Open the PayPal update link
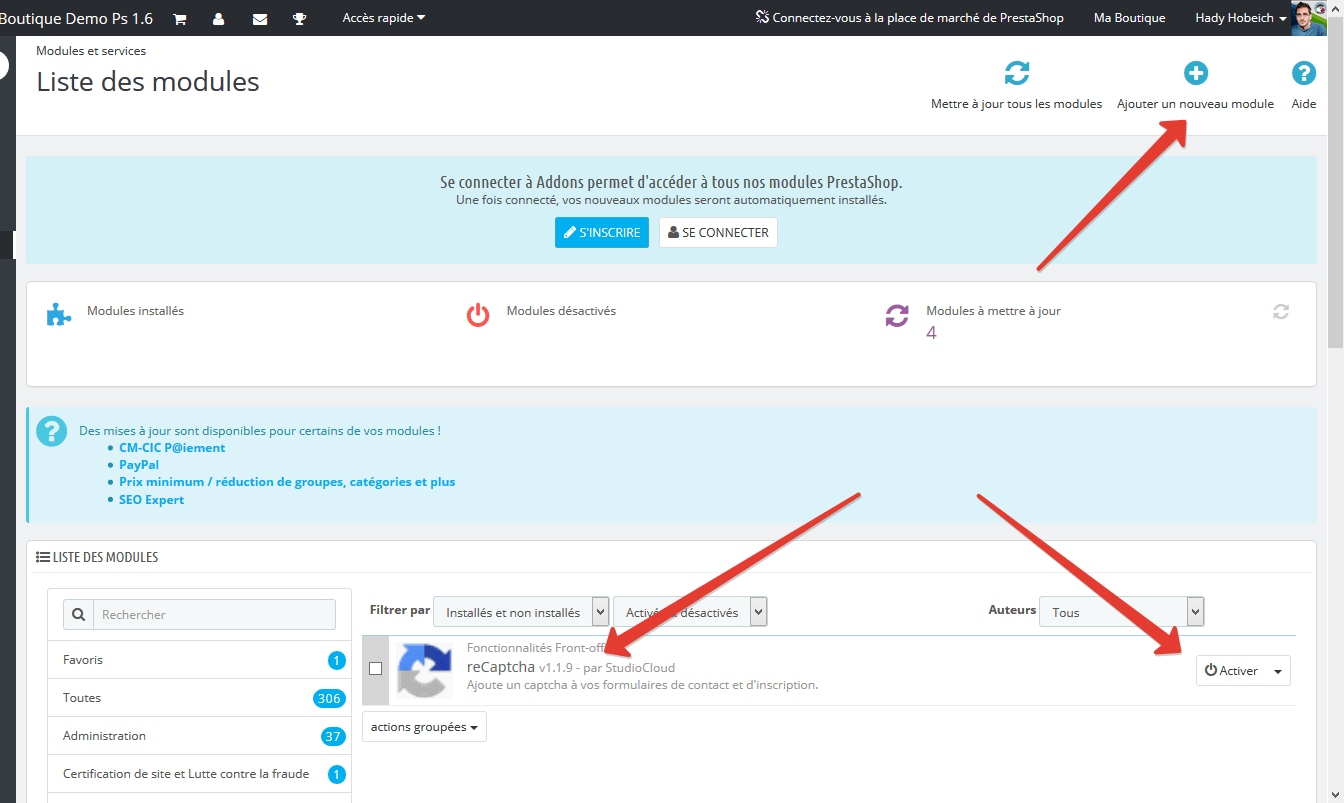This screenshot has height=803, width=1344. [x=139, y=465]
